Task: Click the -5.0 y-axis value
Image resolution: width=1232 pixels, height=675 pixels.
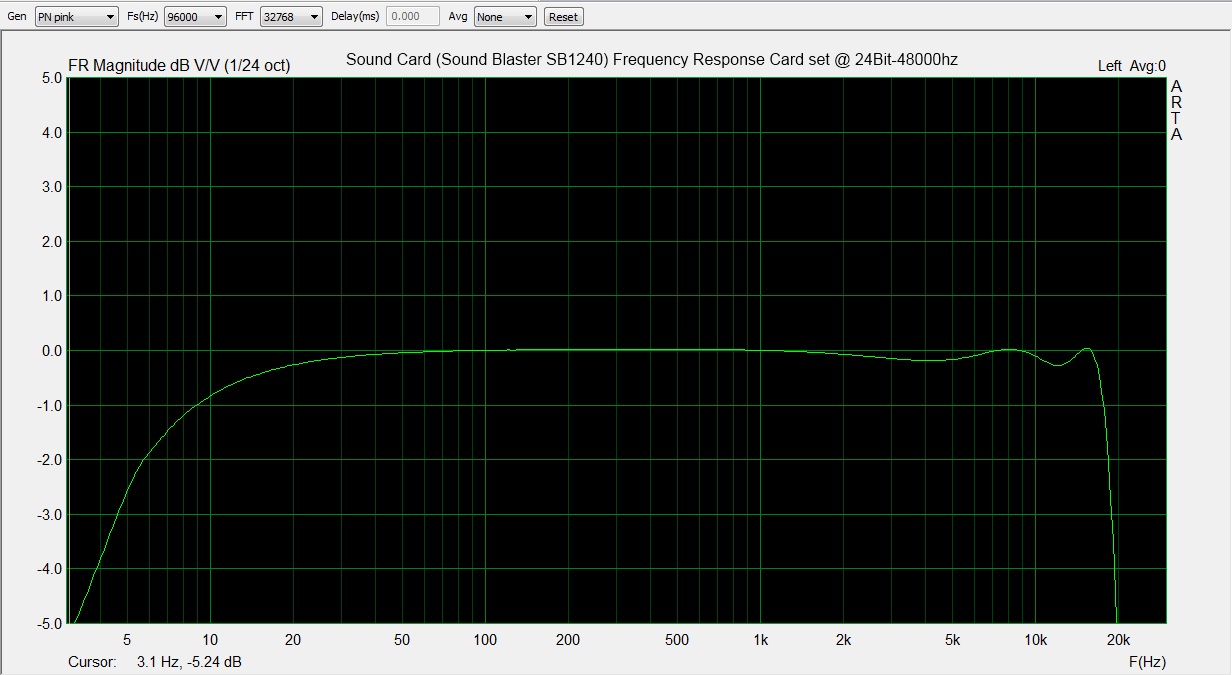Action: (50, 623)
